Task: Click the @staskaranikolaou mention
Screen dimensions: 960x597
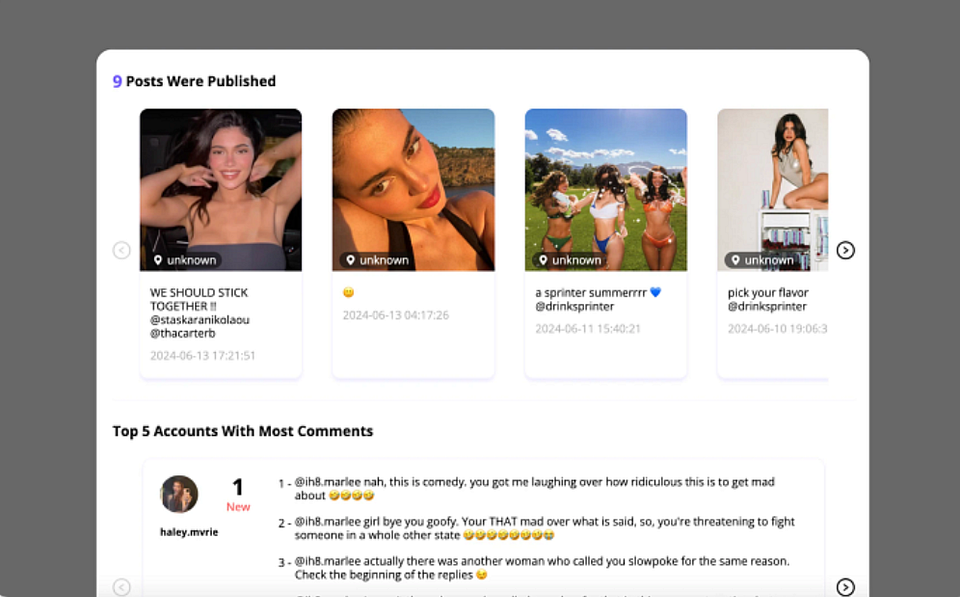Action: pyautogui.click(x=200, y=320)
